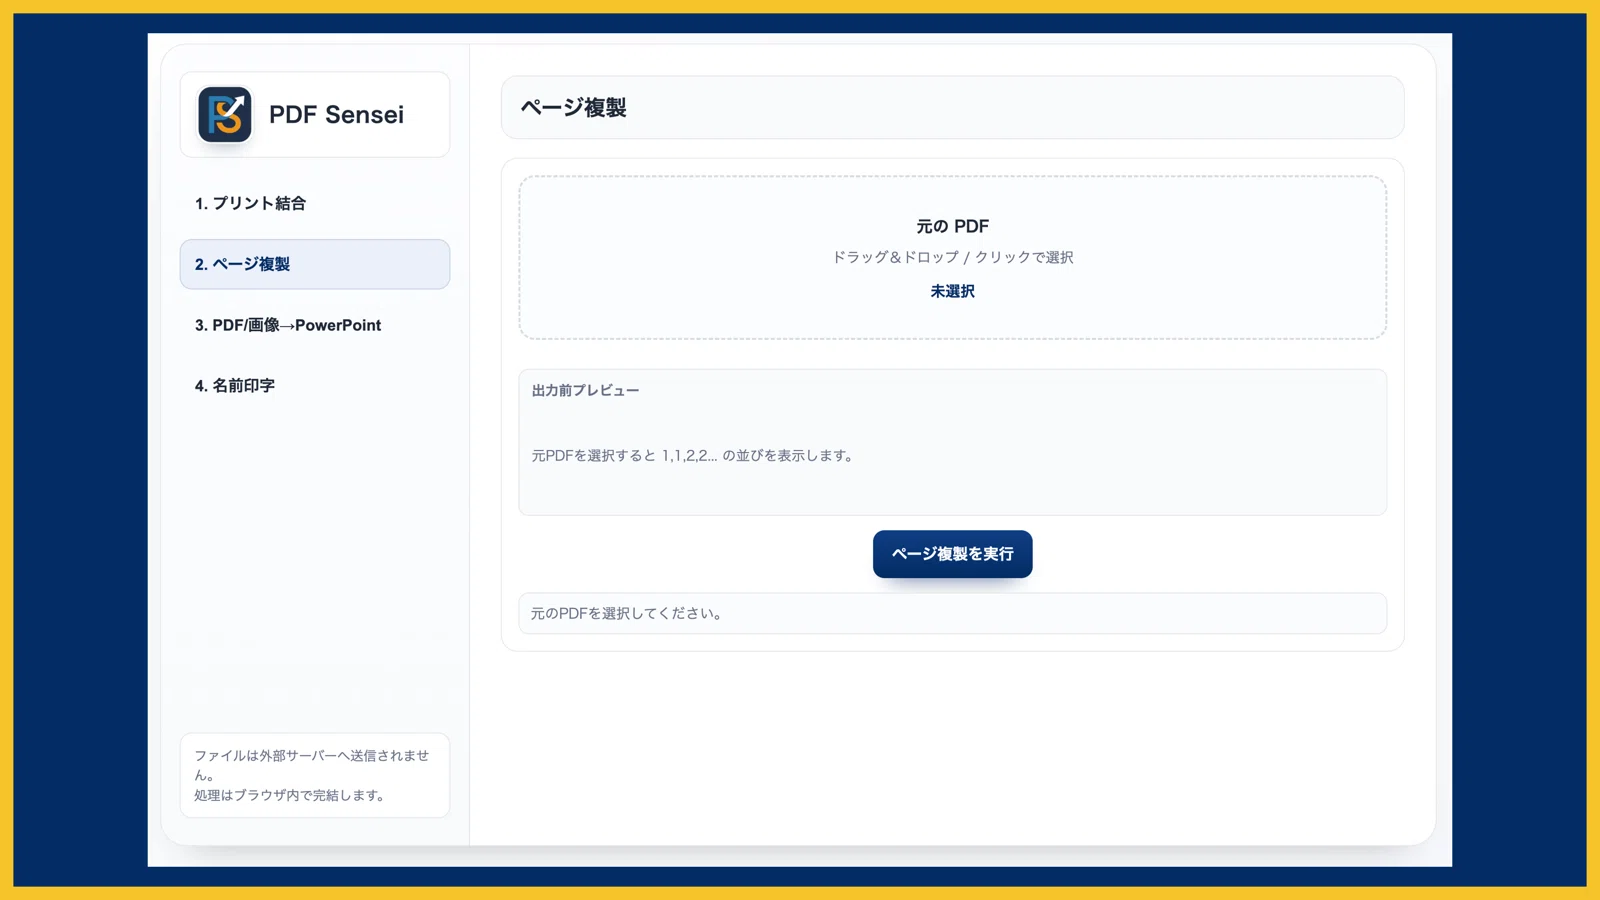Click the ファイルは外部サーバーへ送信されません notice
Image resolution: width=1600 pixels, height=900 pixels.
tap(311, 765)
